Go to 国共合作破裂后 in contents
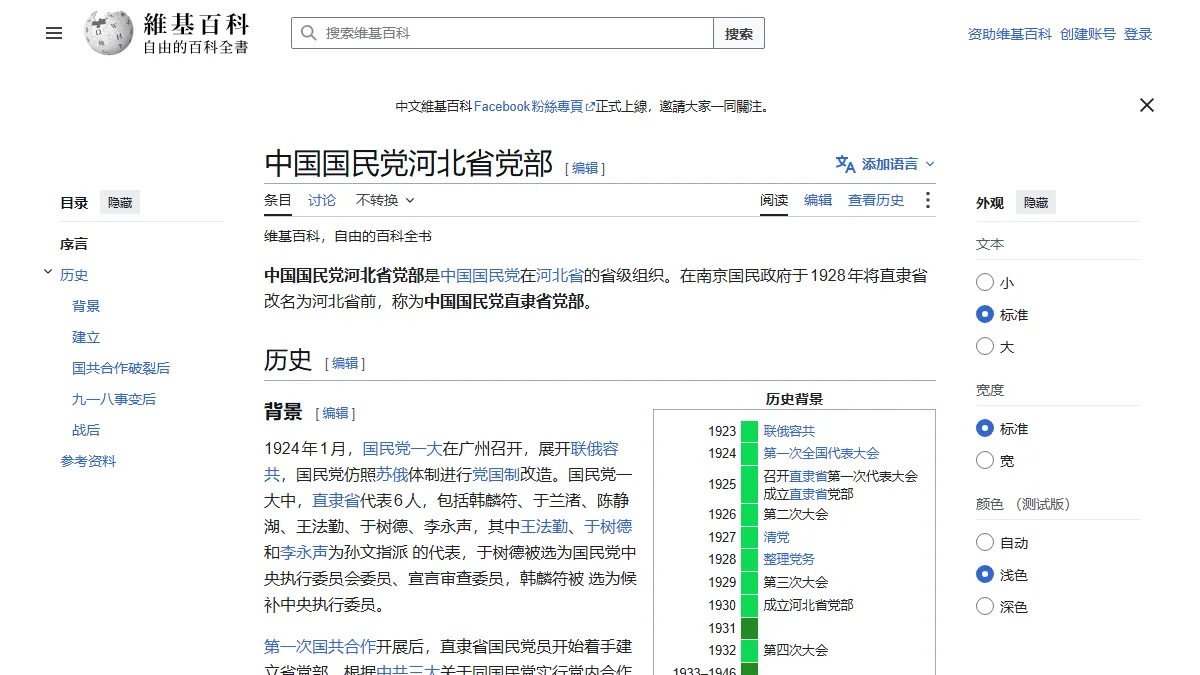Screen dimensions: 1200x675 (x=121, y=368)
